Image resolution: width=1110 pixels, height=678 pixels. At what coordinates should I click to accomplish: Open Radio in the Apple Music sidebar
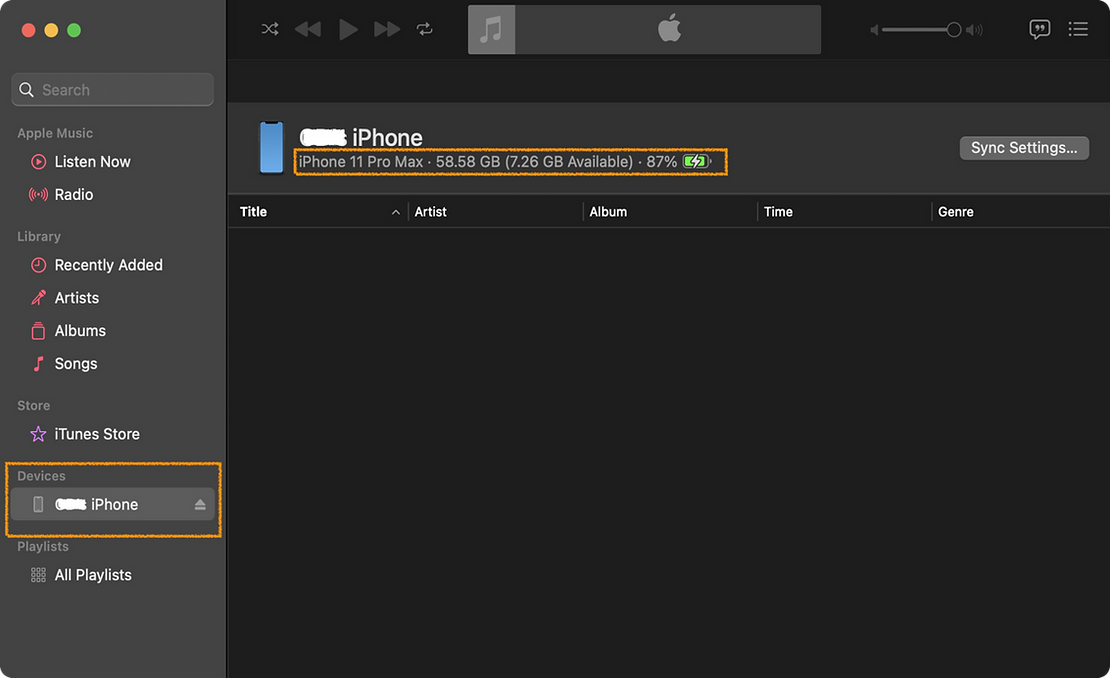click(x=77, y=194)
